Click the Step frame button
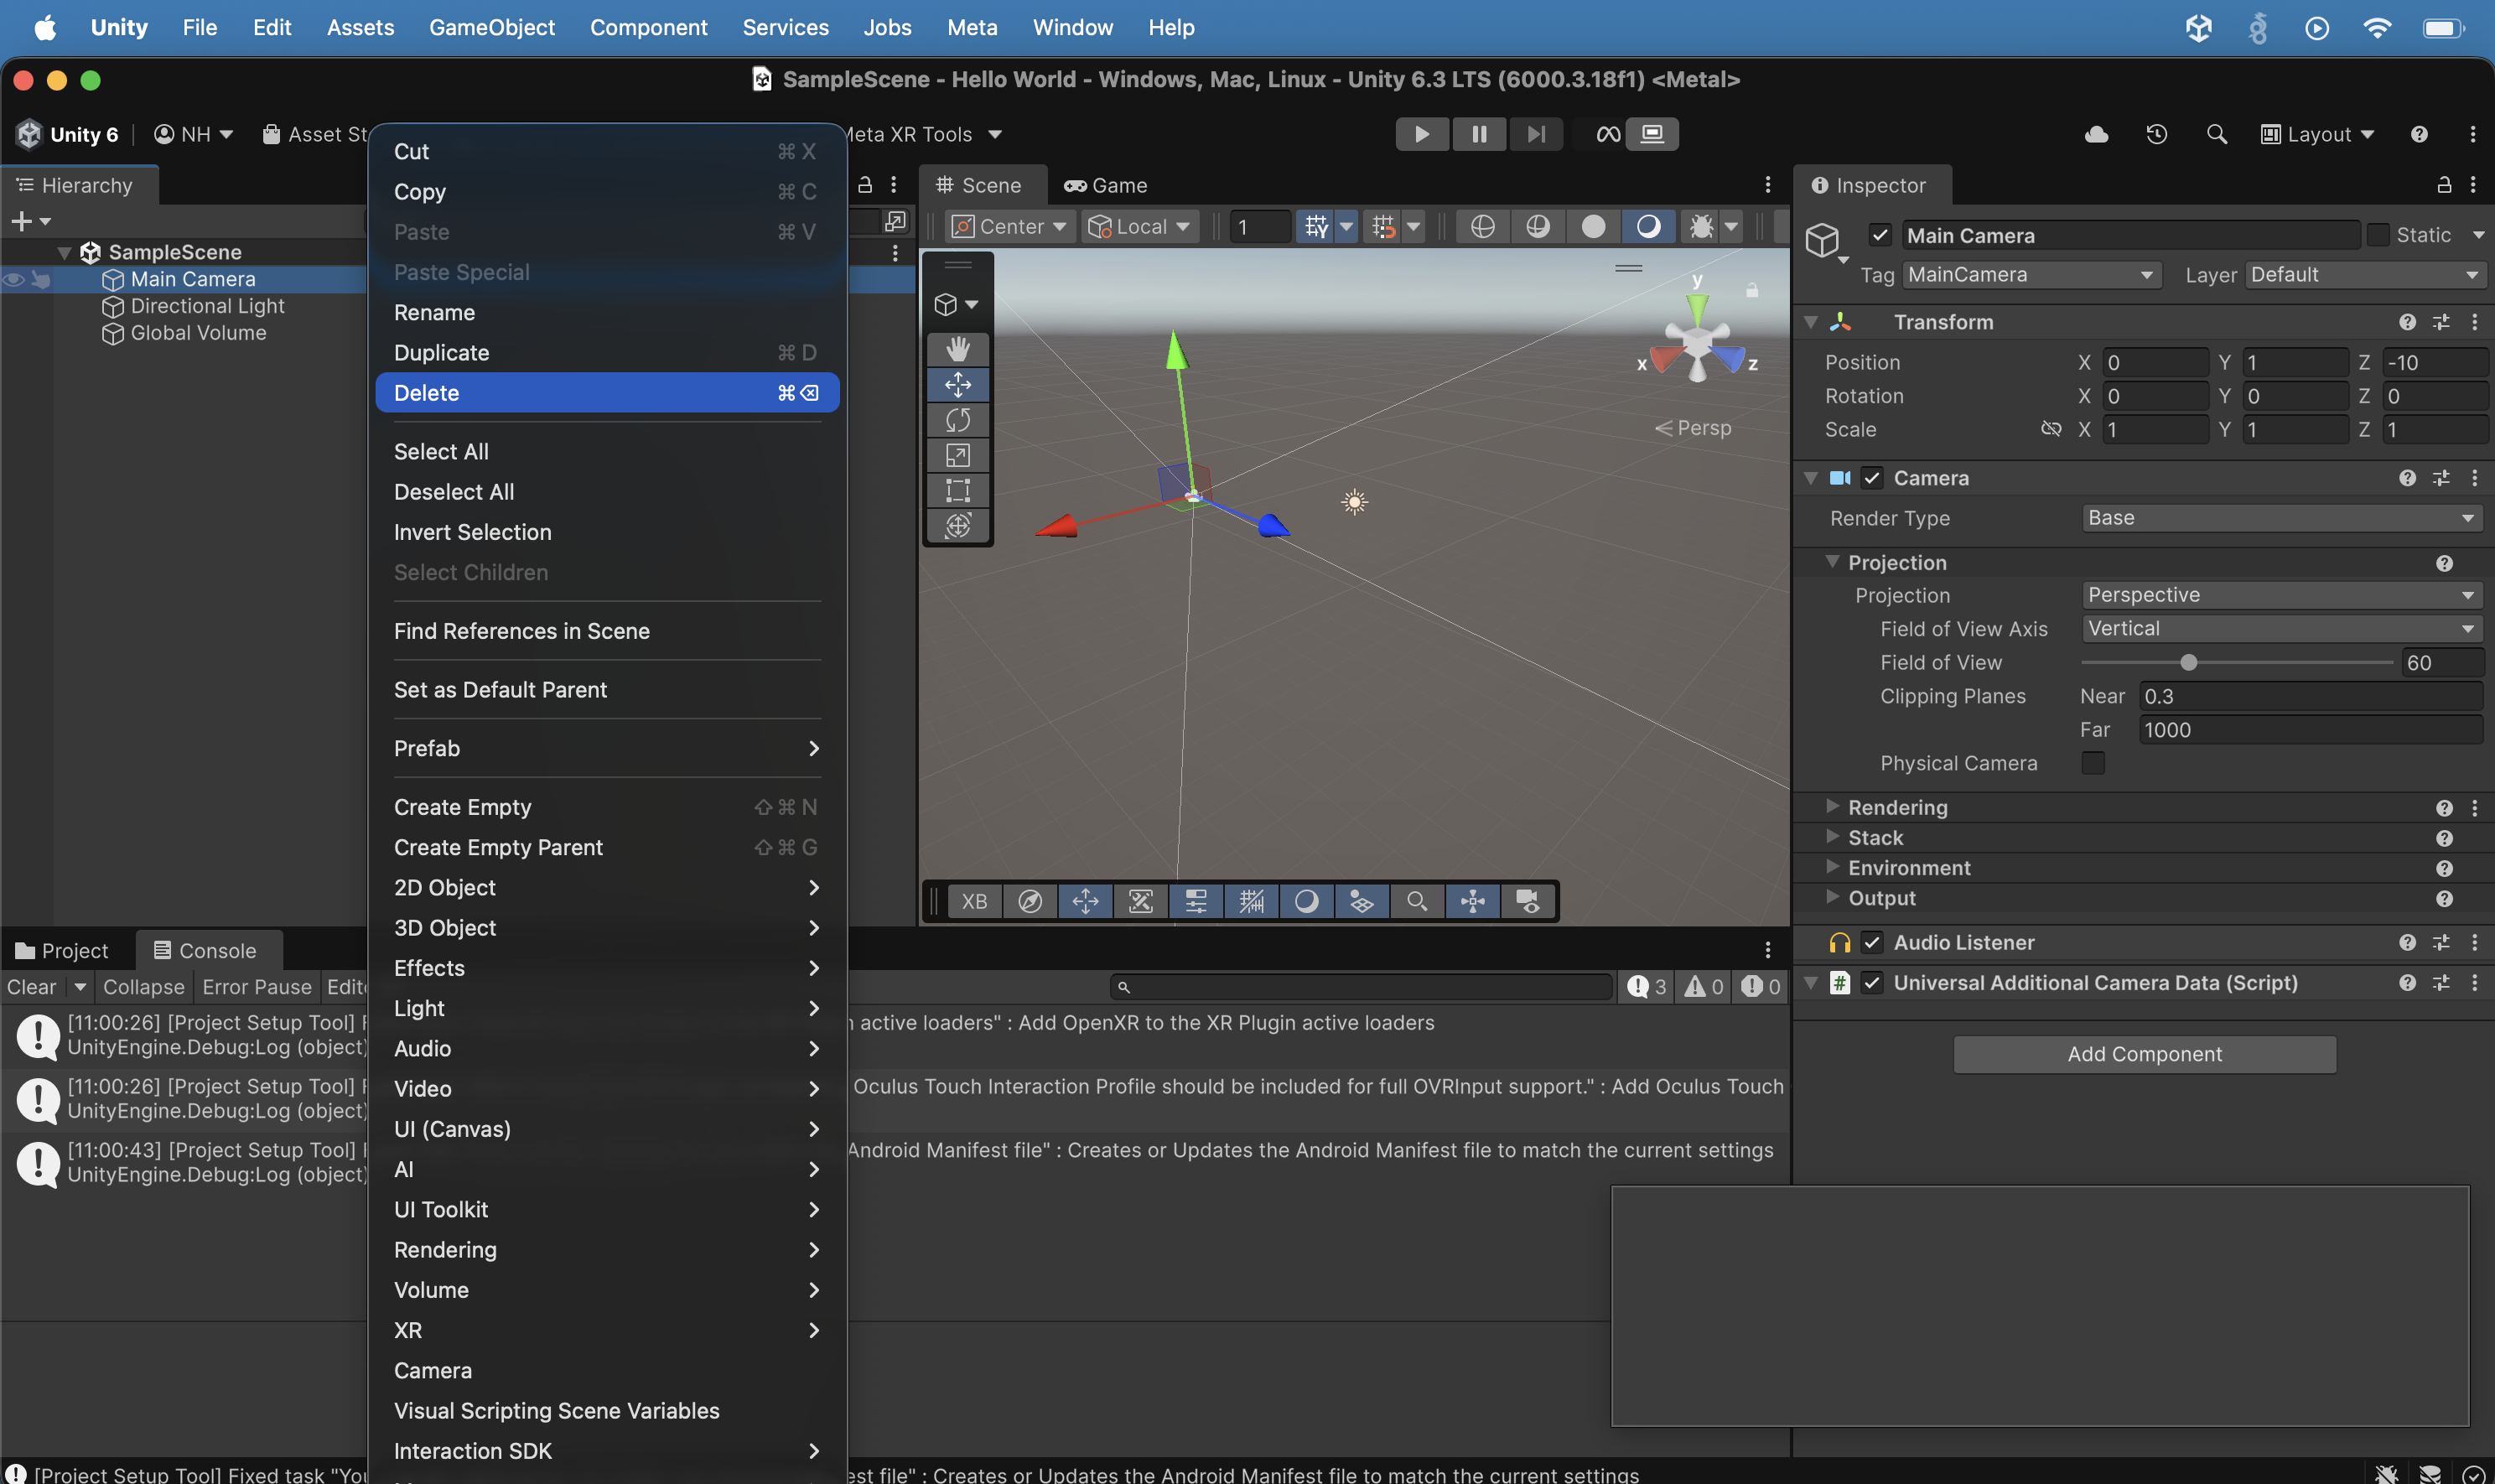The width and height of the screenshot is (2495, 1484). point(1536,134)
